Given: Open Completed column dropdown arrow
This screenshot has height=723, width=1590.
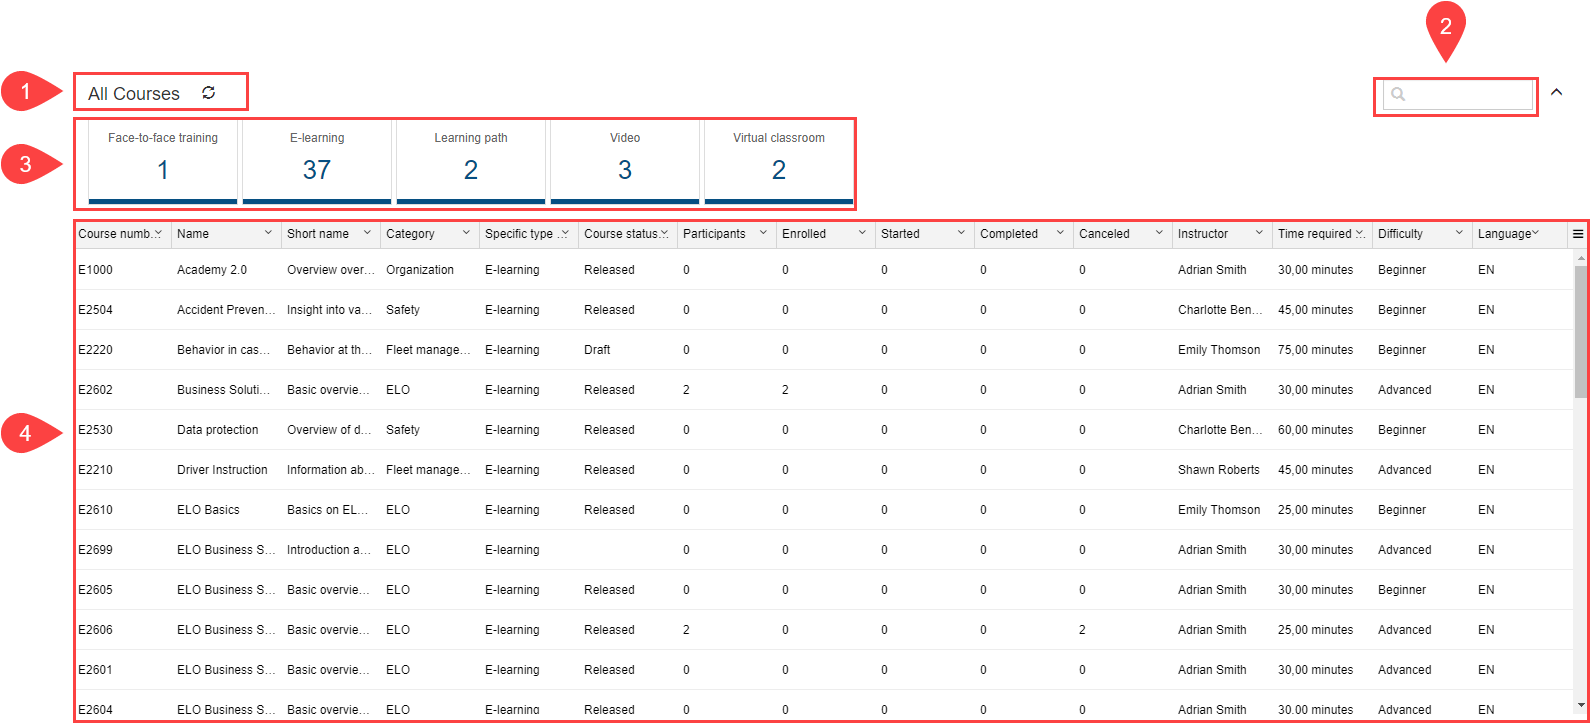Looking at the screenshot, I should coord(1060,233).
